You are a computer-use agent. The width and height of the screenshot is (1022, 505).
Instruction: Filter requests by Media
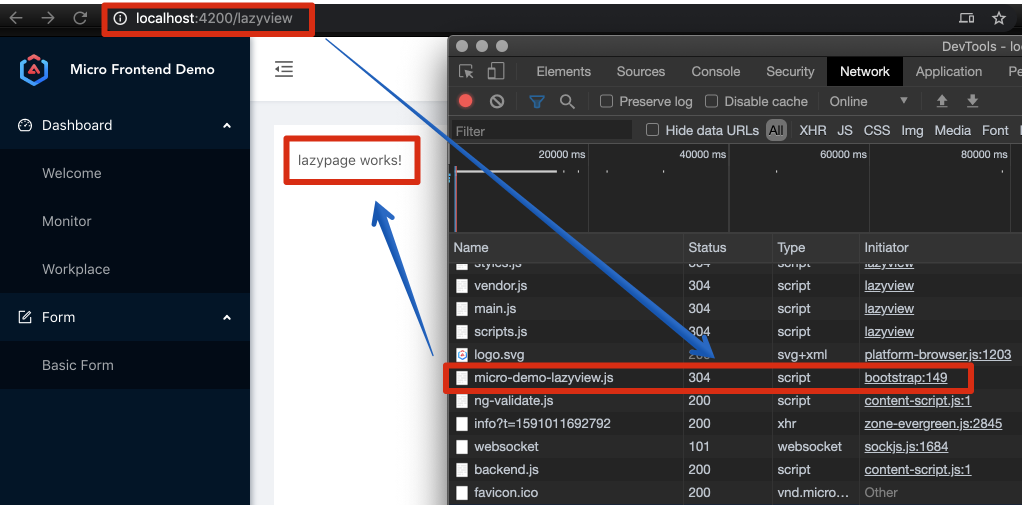pyautogui.click(x=952, y=130)
